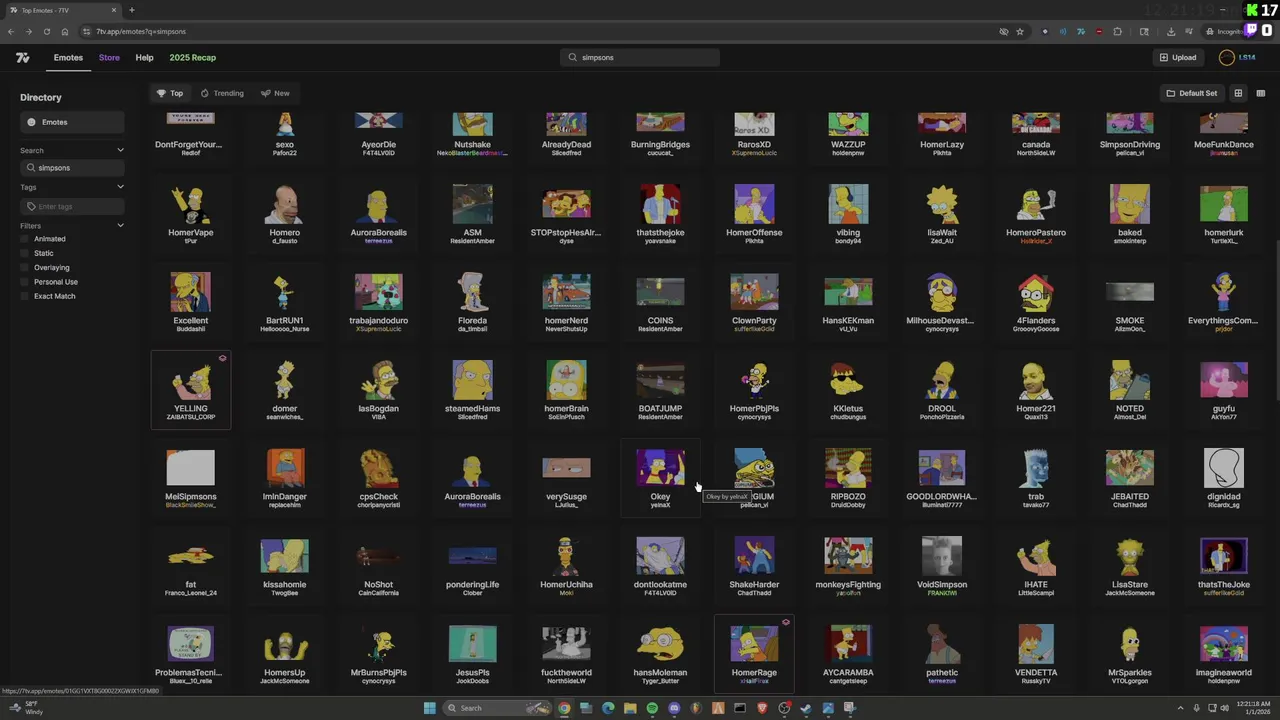Image resolution: width=1280 pixels, height=720 pixels.
Task: Open the kissahomie emote
Action: pos(284,565)
